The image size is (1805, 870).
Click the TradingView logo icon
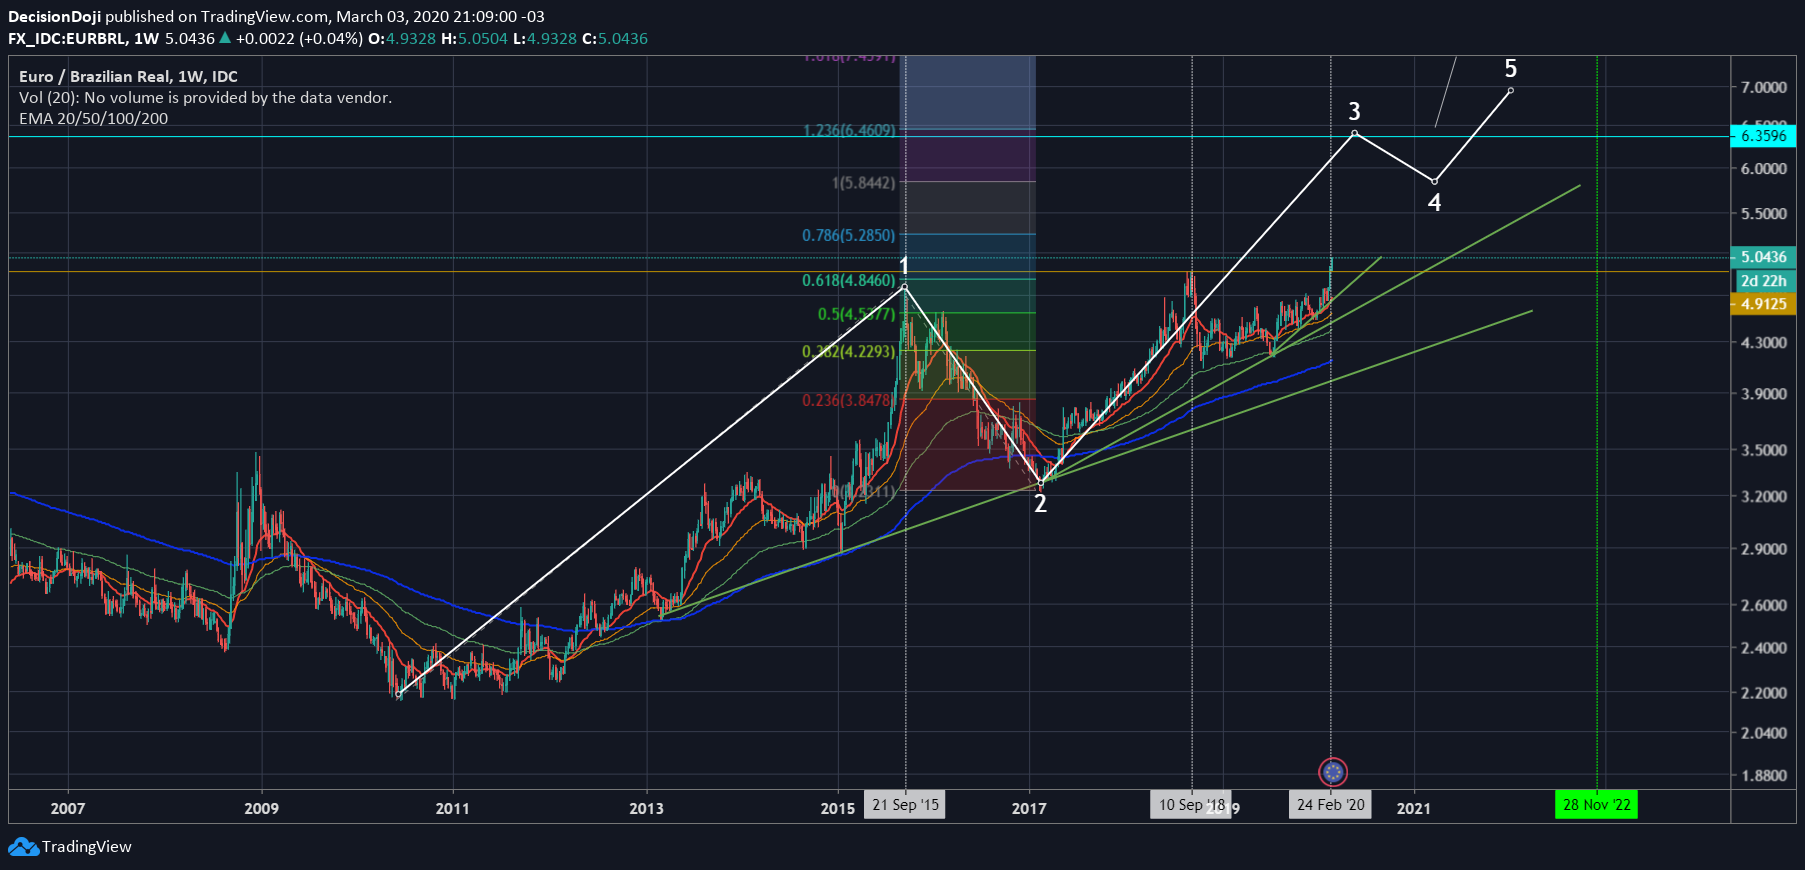pos(23,847)
